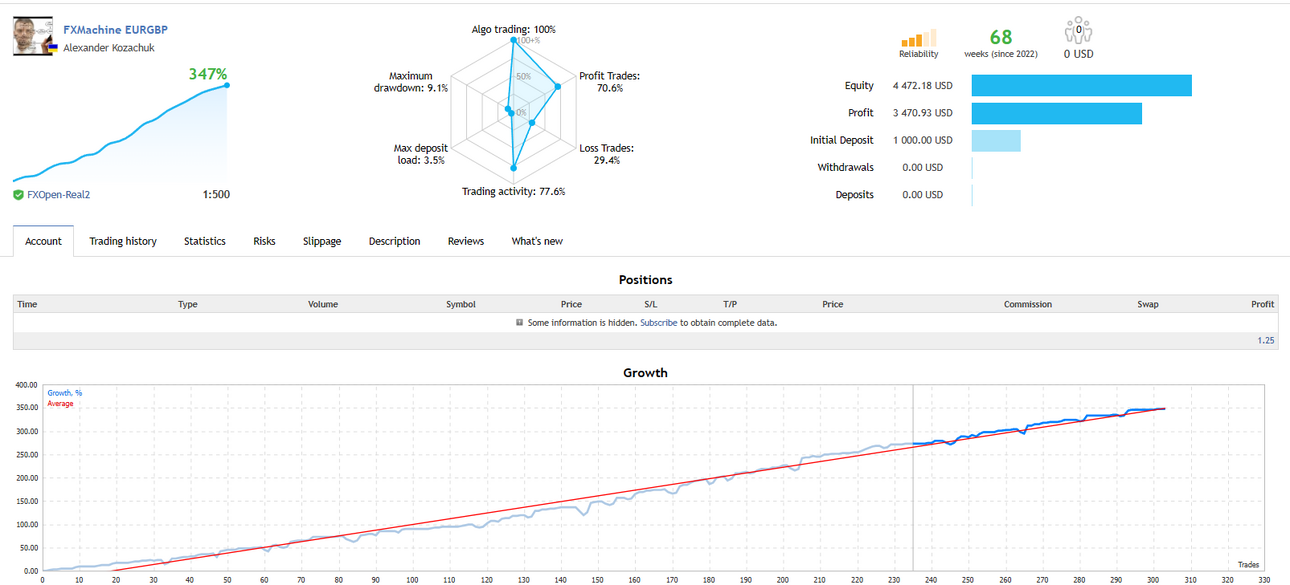Click the Growth, % legend label
1290x585 pixels.
pyautogui.click(x=65, y=394)
